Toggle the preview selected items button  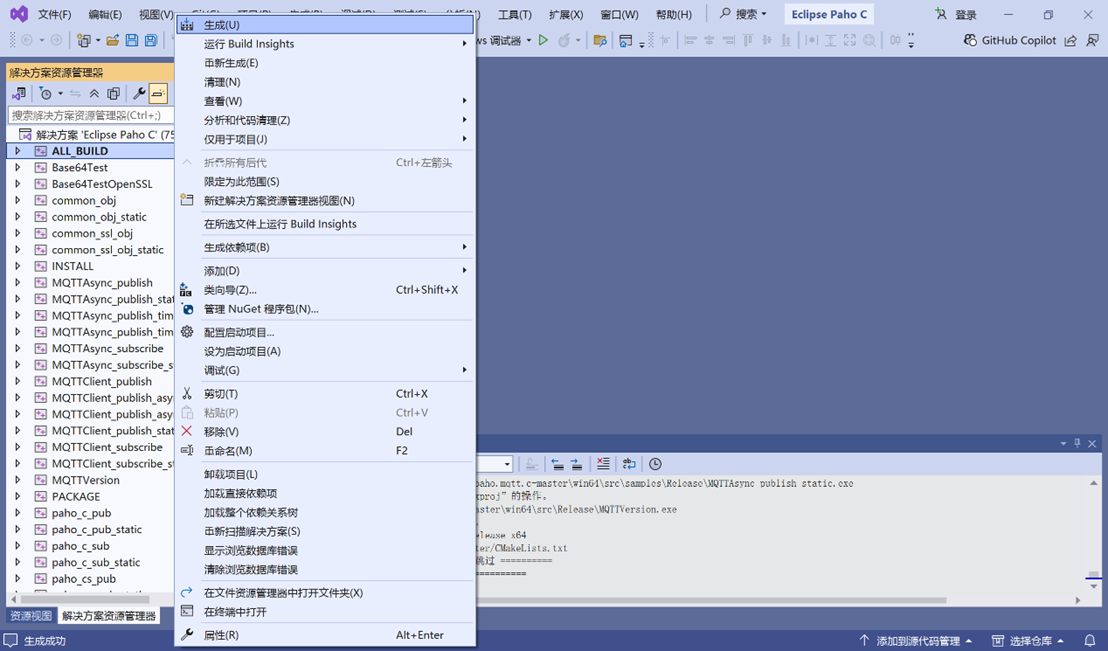coord(158,93)
